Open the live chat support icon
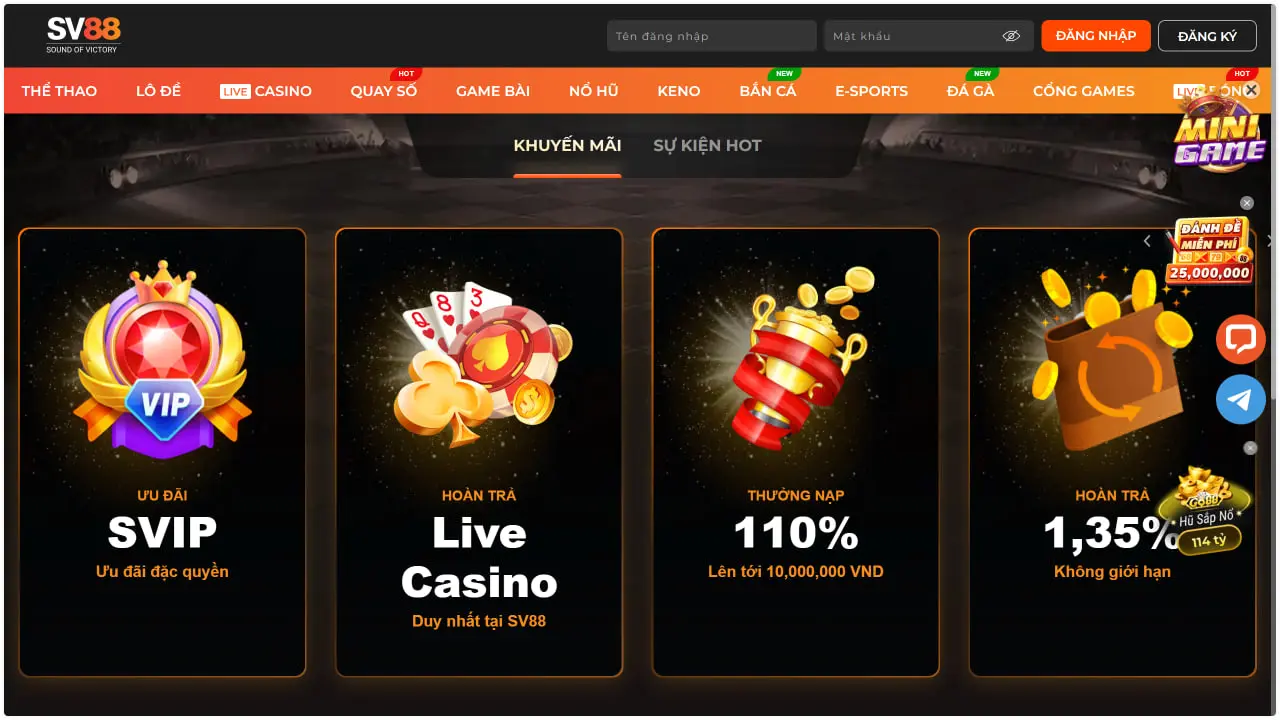1280x720 pixels. pos(1241,339)
